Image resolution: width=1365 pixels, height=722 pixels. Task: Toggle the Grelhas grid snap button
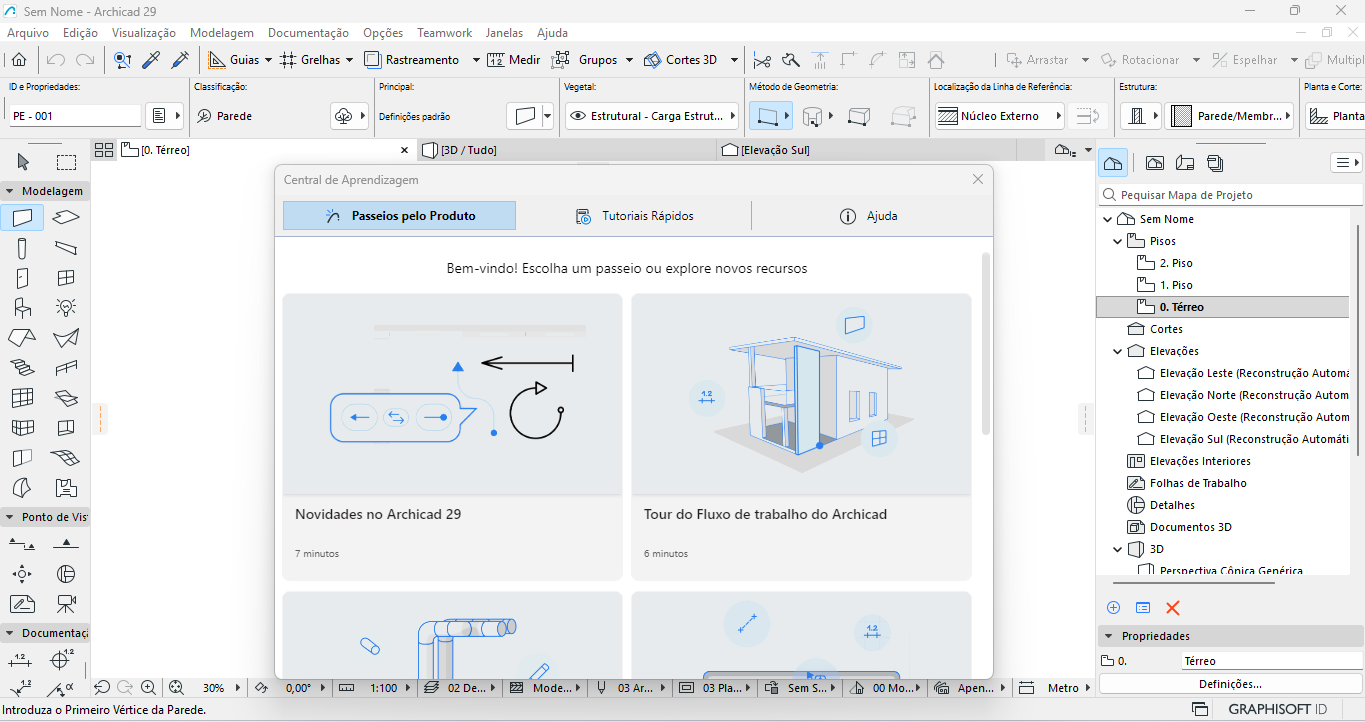(x=308, y=60)
